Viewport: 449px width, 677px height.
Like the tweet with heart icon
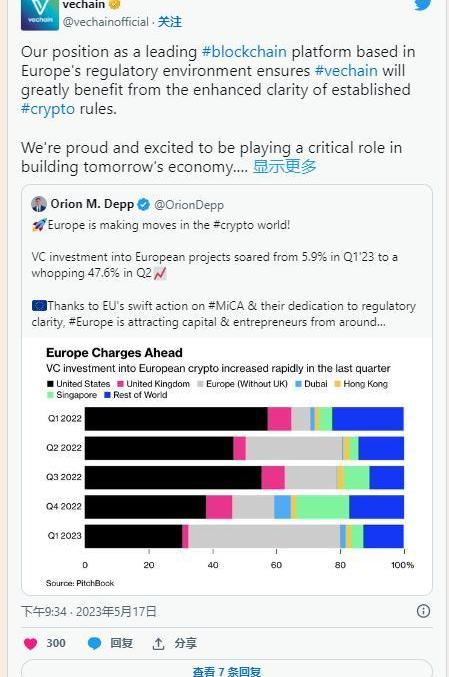(30, 643)
